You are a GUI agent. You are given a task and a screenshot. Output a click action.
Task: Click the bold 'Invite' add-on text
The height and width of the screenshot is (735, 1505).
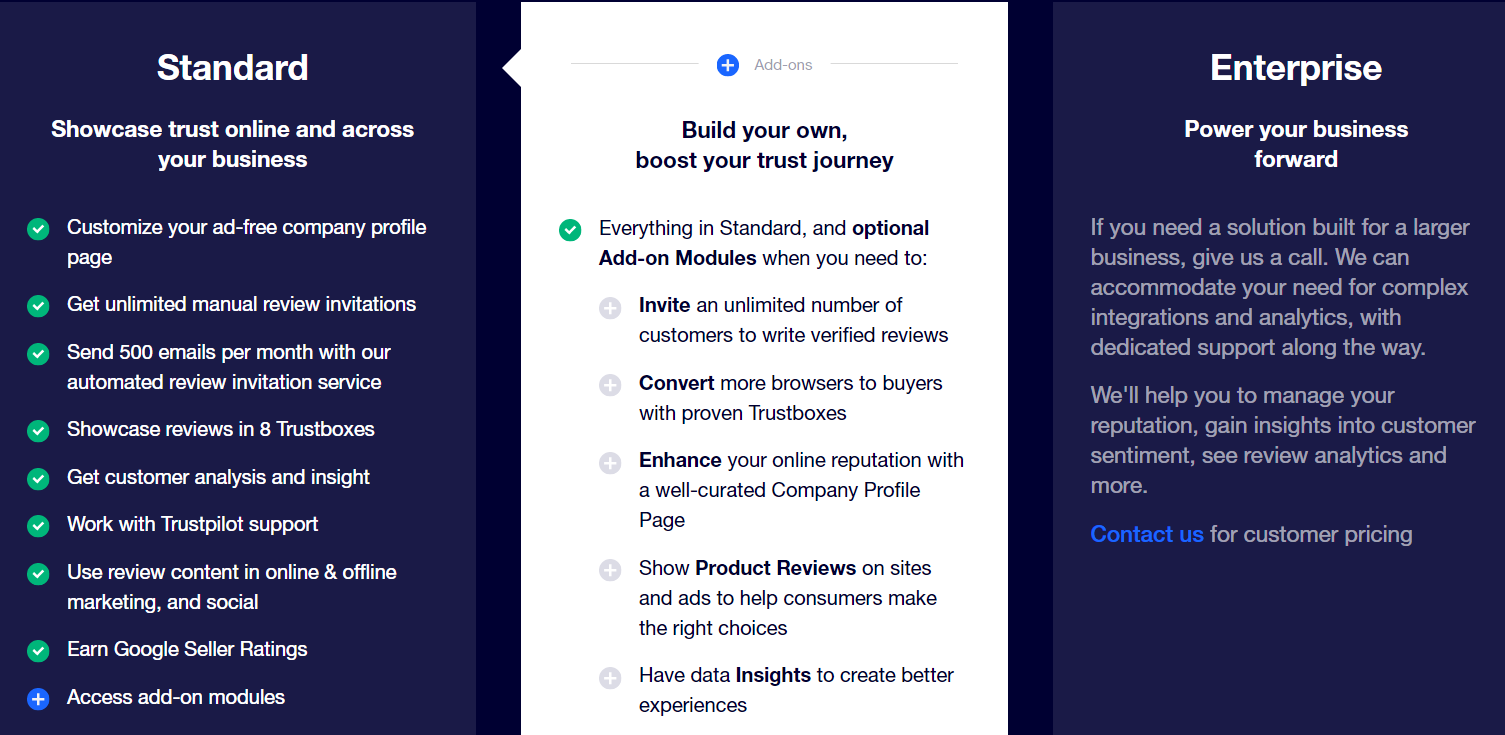(664, 305)
